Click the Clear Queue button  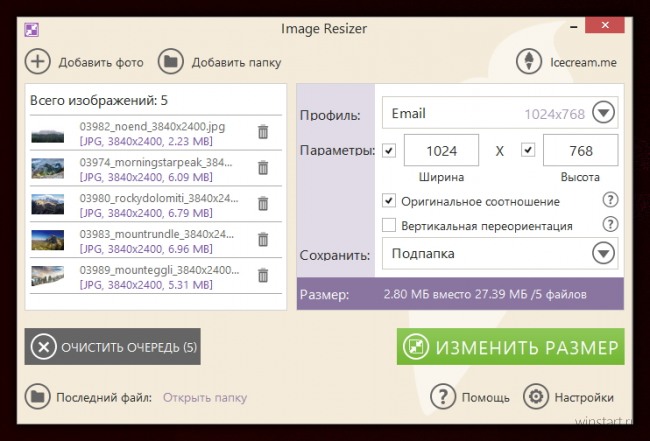[113, 347]
